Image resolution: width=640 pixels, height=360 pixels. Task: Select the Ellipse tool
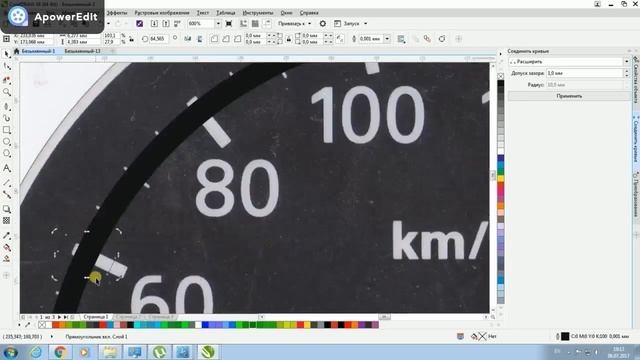tap(7, 142)
